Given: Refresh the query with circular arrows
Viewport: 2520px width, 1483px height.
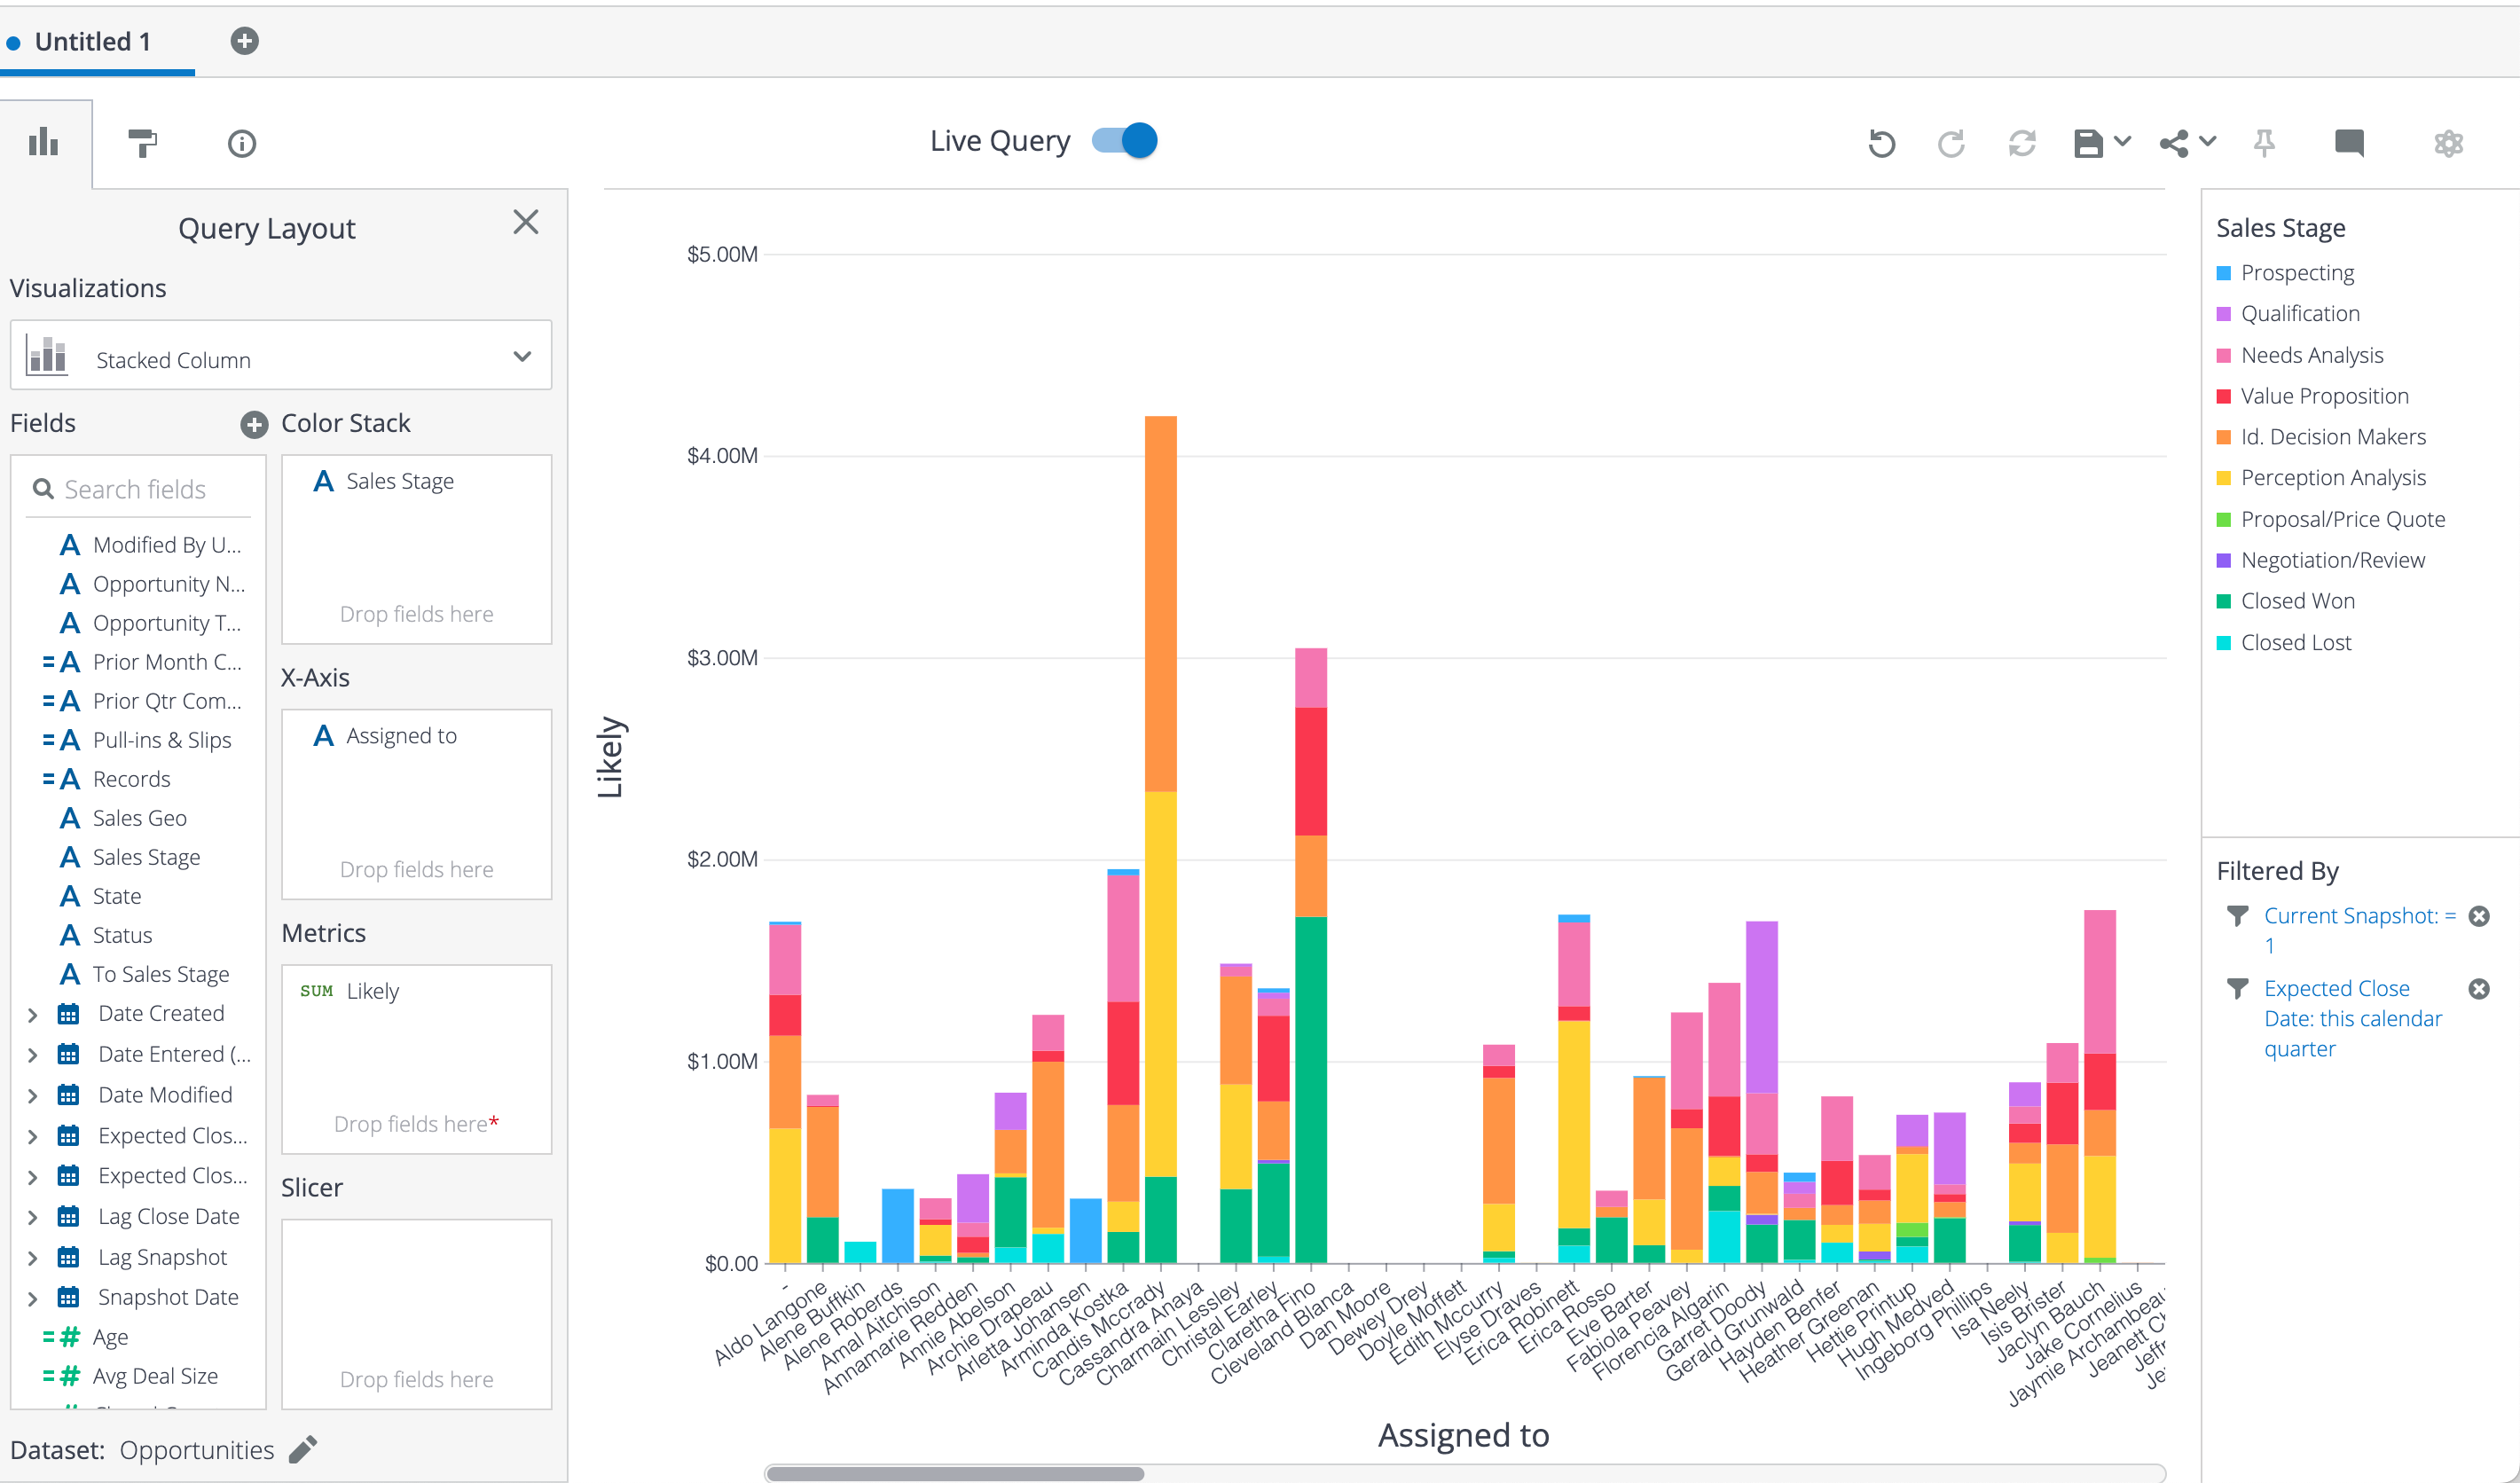Looking at the screenshot, I should point(2022,143).
